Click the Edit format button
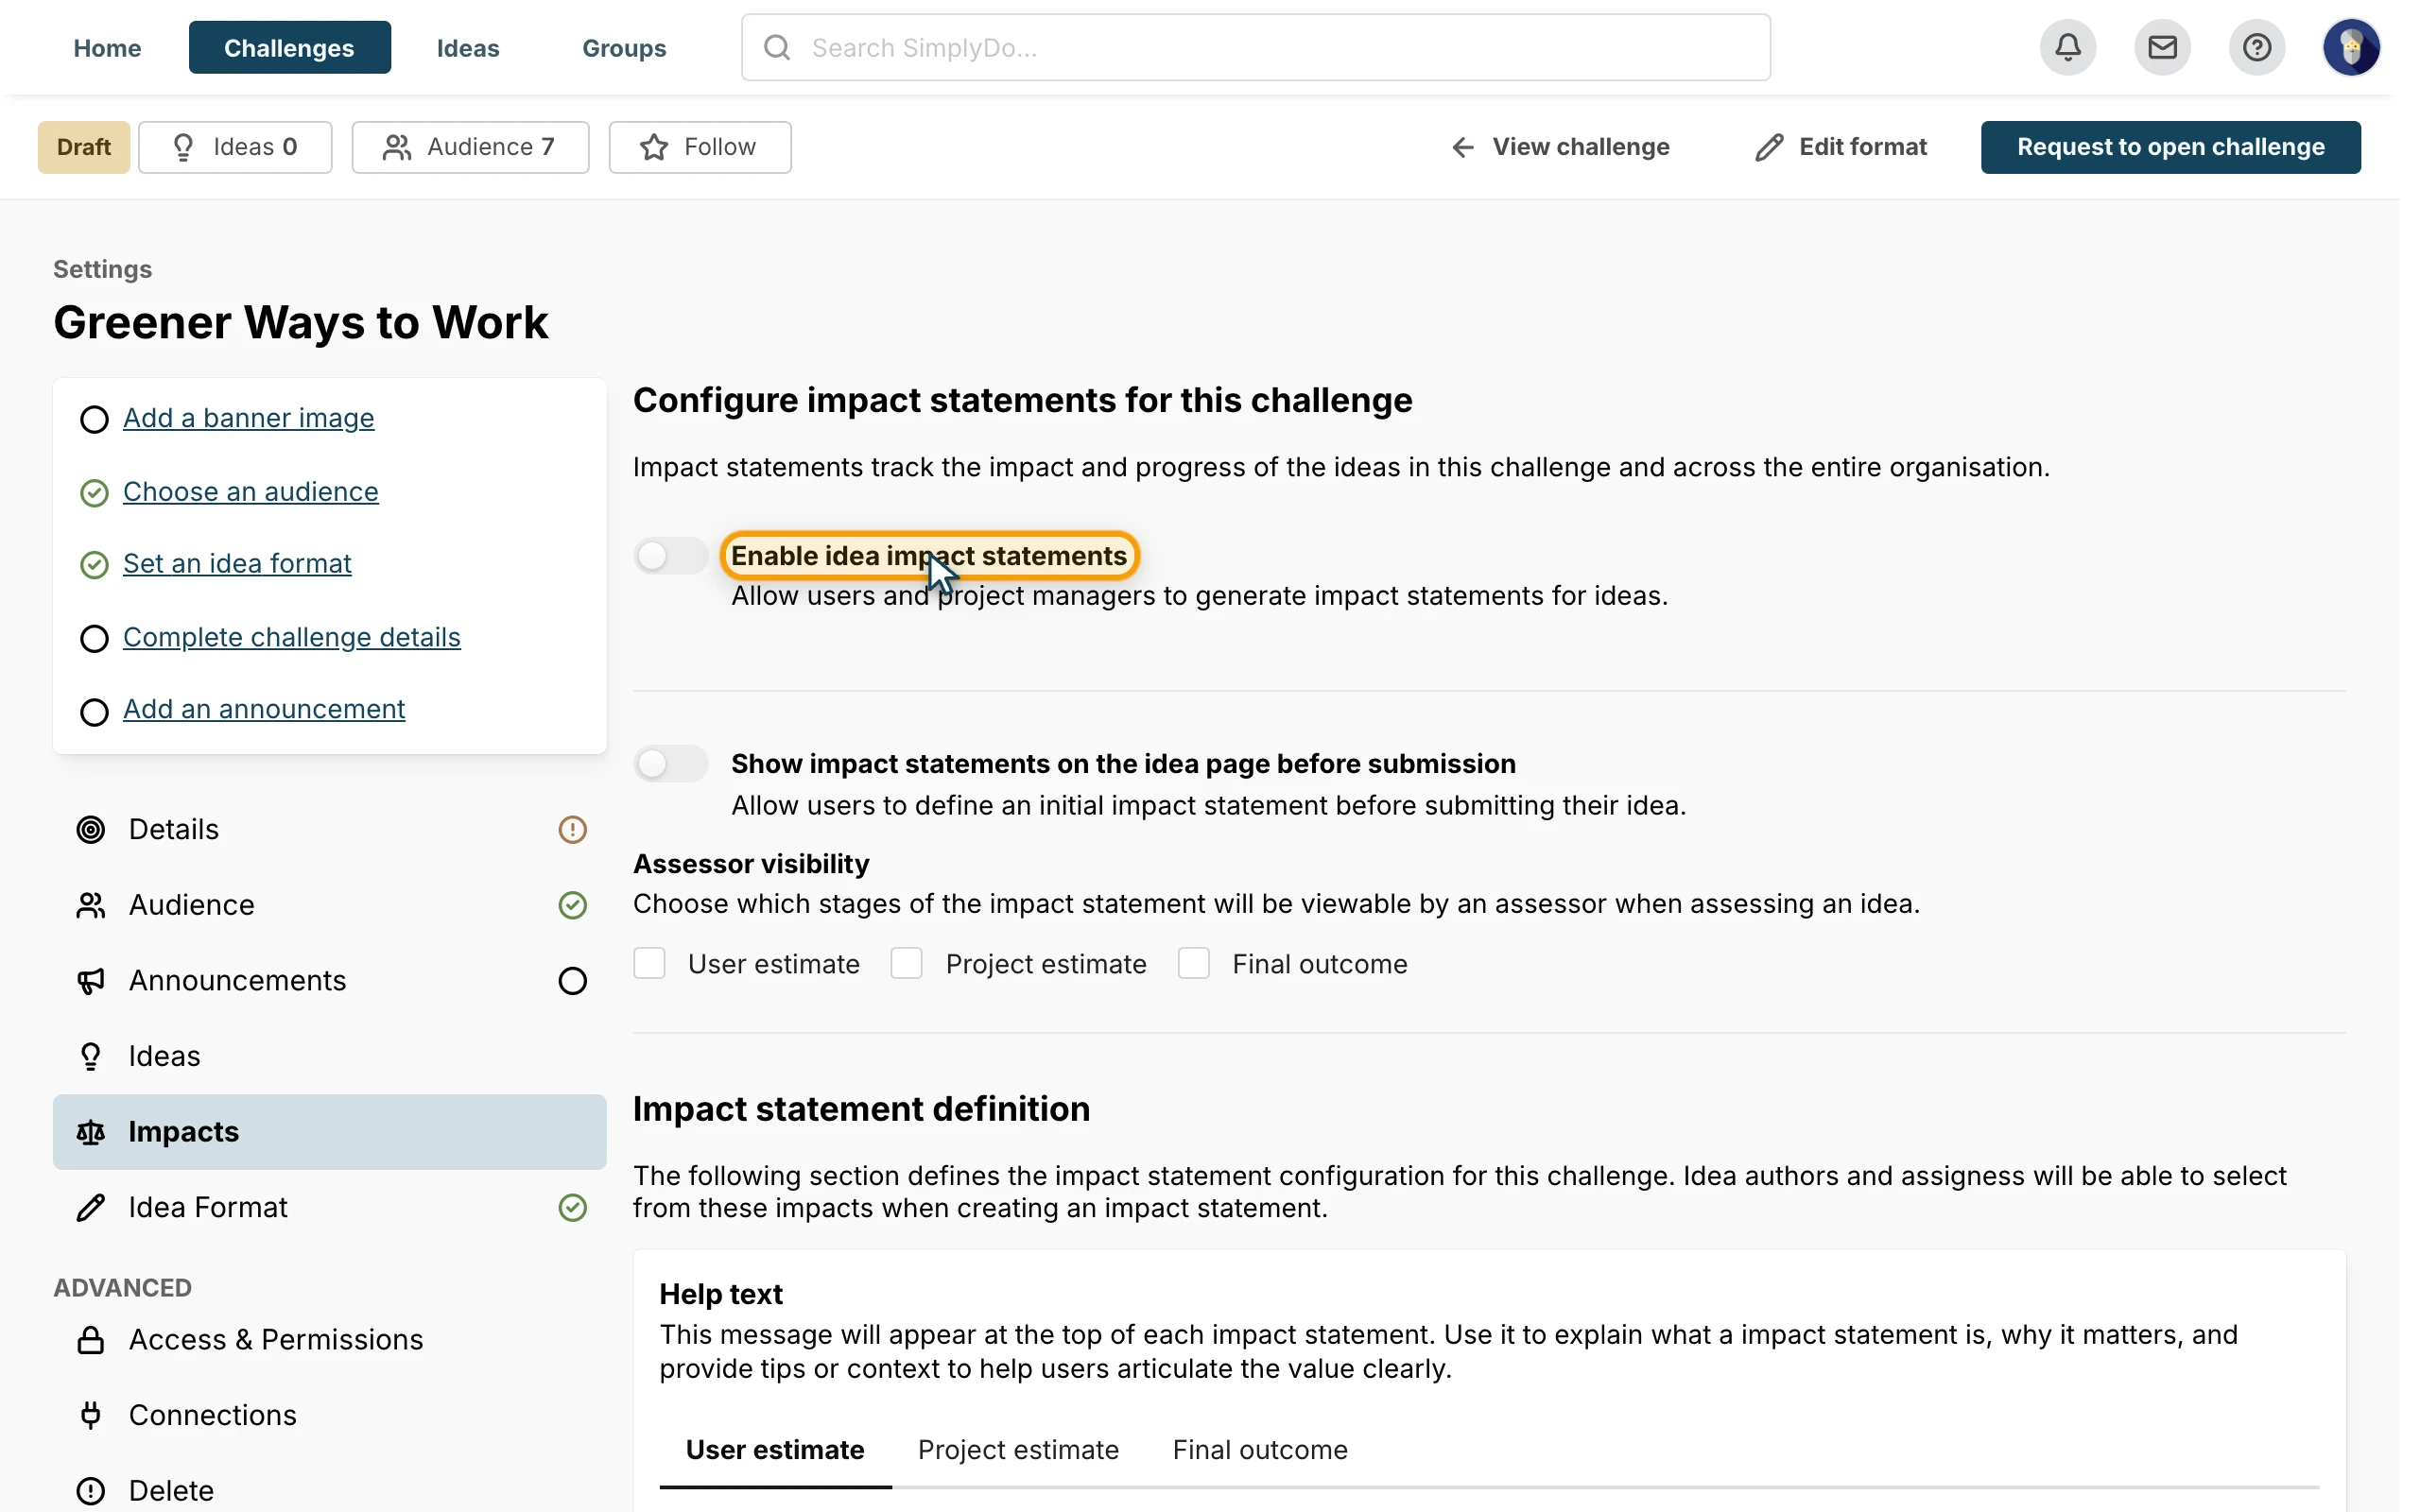This screenshot has width=2420, height=1512. (x=1840, y=147)
